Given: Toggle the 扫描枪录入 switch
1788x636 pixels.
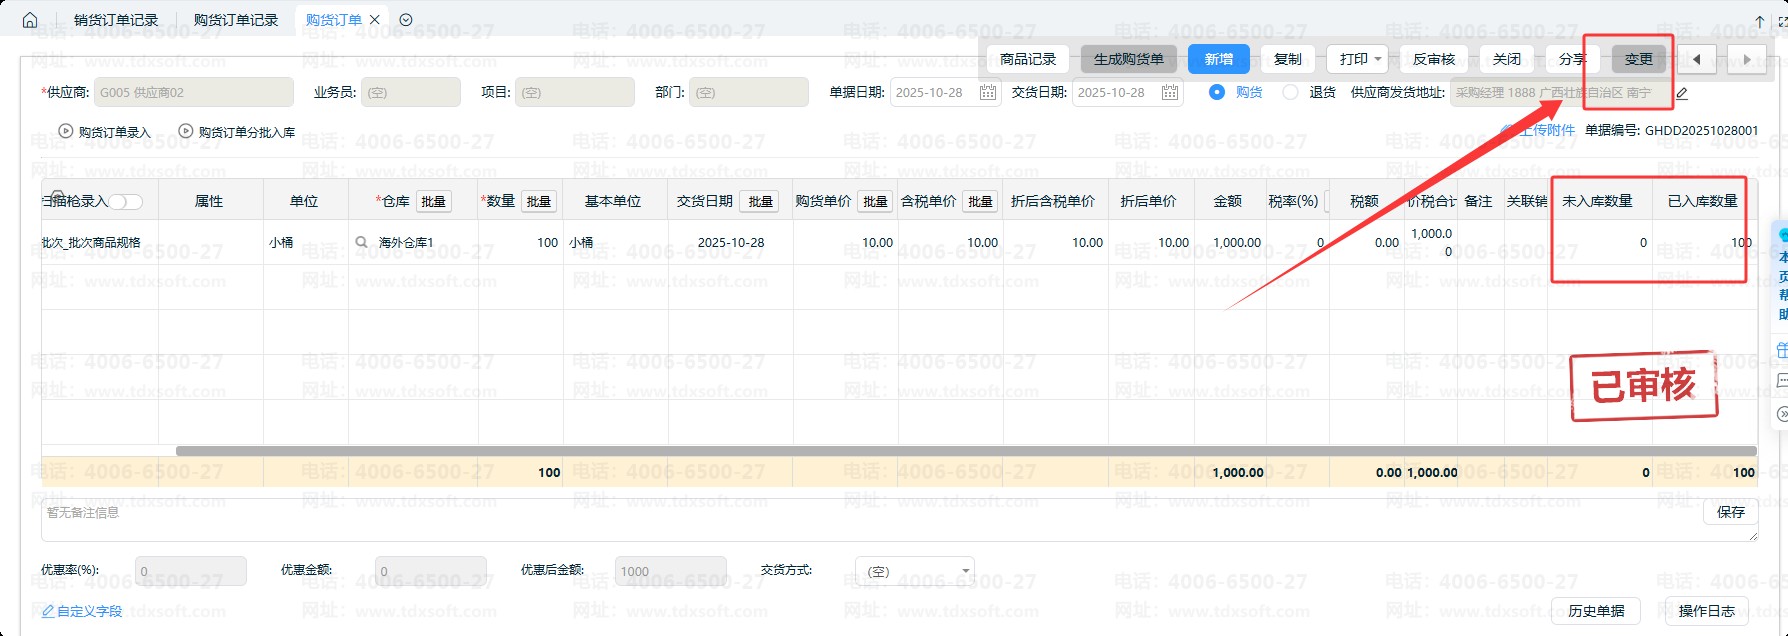Looking at the screenshot, I should 126,202.
